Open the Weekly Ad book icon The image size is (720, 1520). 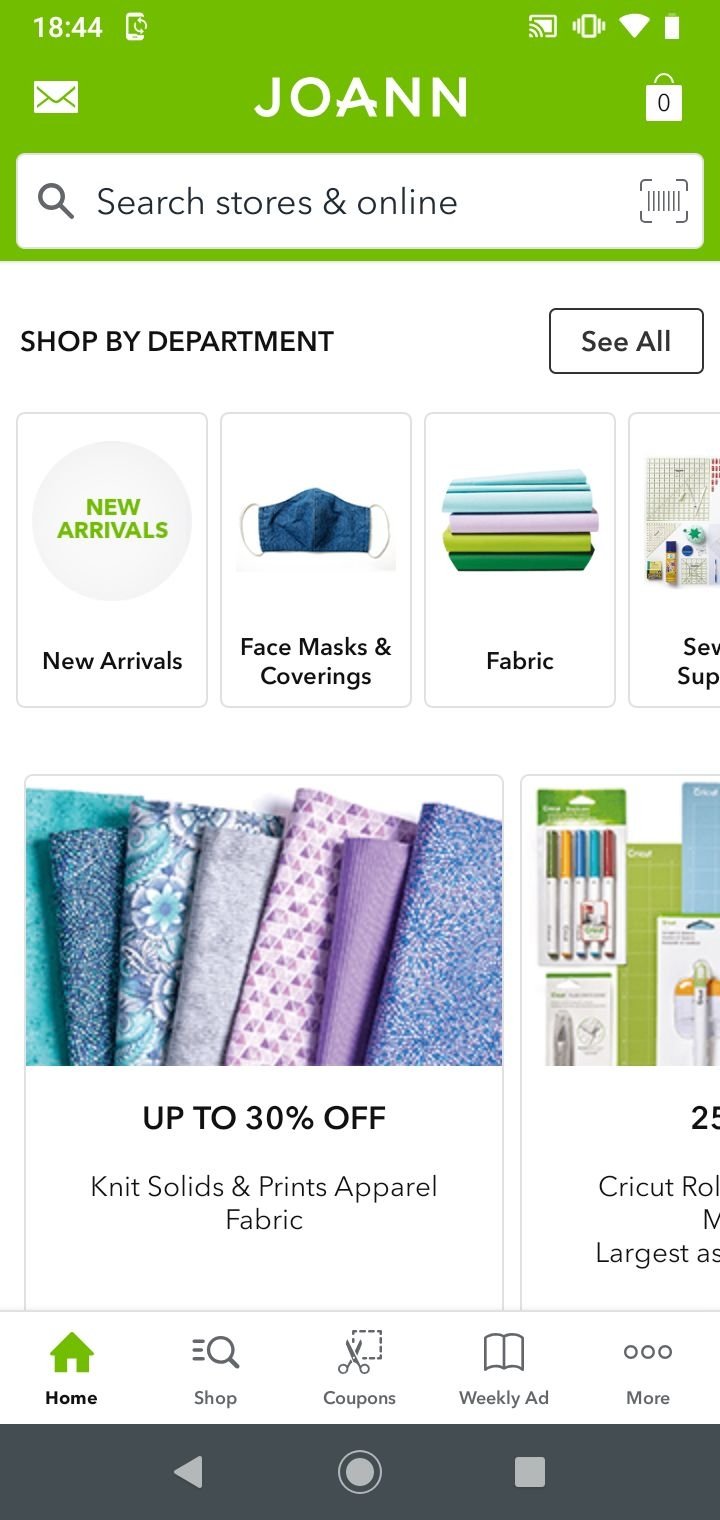[504, 1369]
